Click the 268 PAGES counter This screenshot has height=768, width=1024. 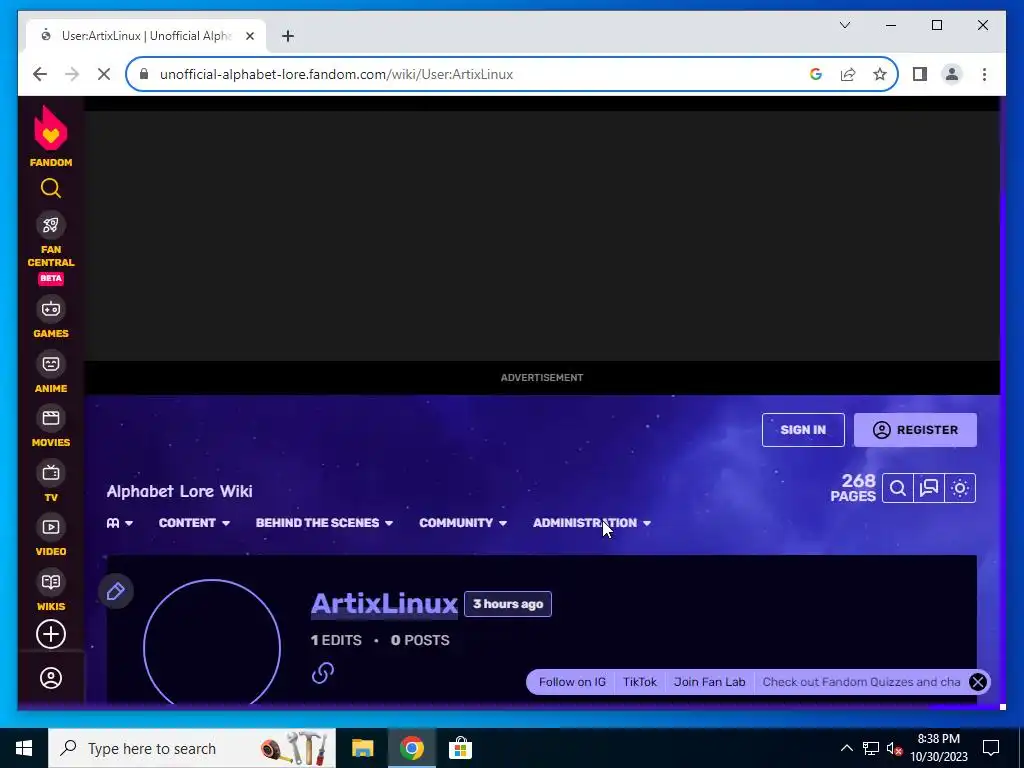[853, 488]
